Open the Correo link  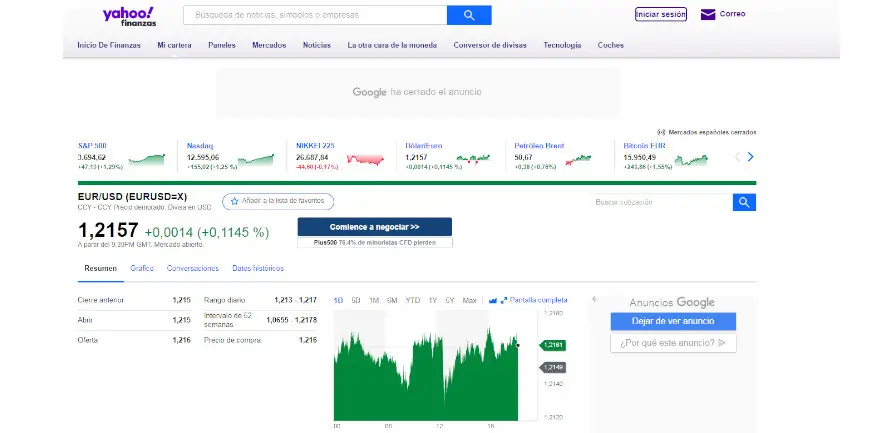[x=732, y=14]
